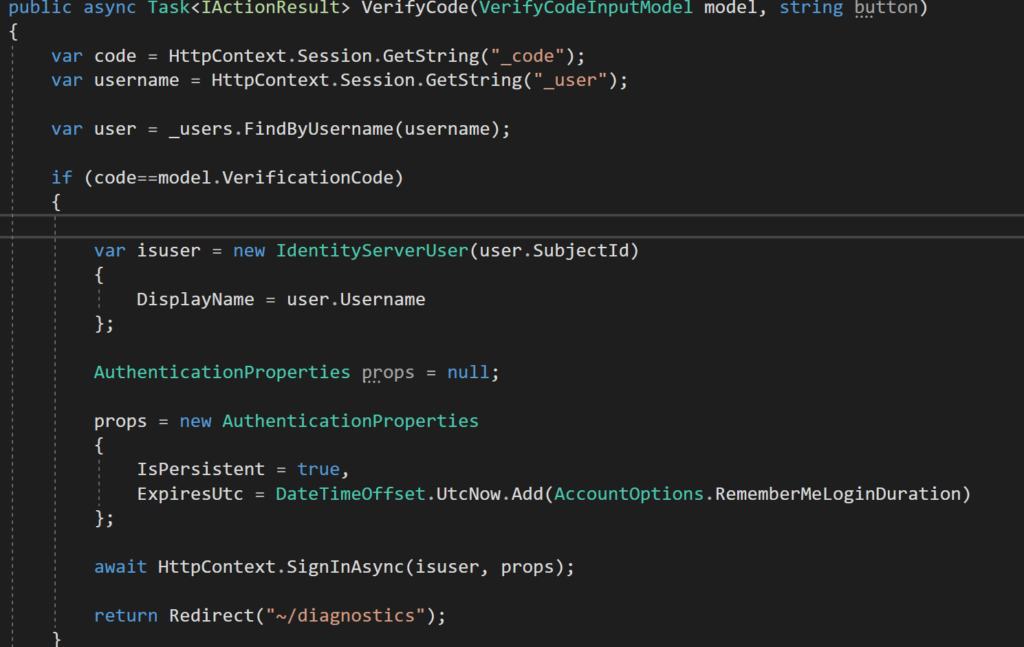Click the 'Task' type in the signature
The image size is (1024, 647).
pos(168,8)
